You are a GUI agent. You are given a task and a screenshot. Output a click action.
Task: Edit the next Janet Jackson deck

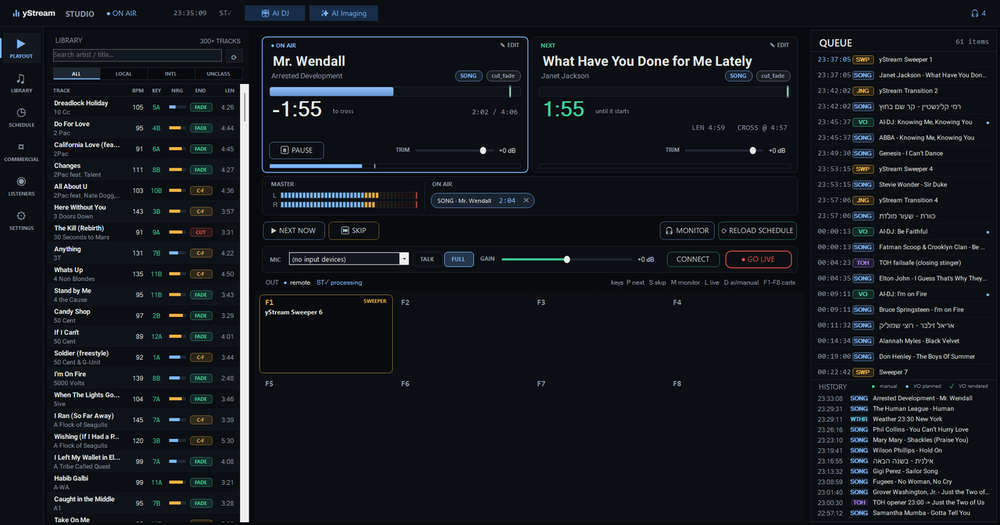(779, 45)
